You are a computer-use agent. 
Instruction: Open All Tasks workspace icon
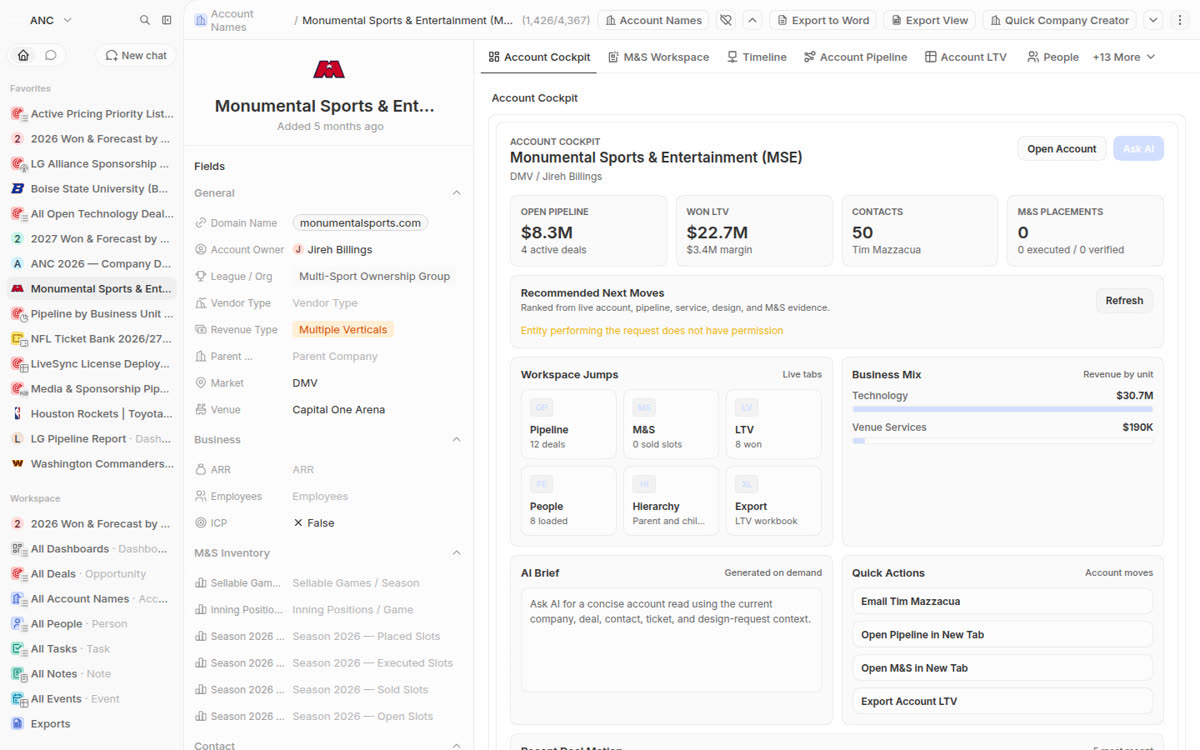click(17, 649)
